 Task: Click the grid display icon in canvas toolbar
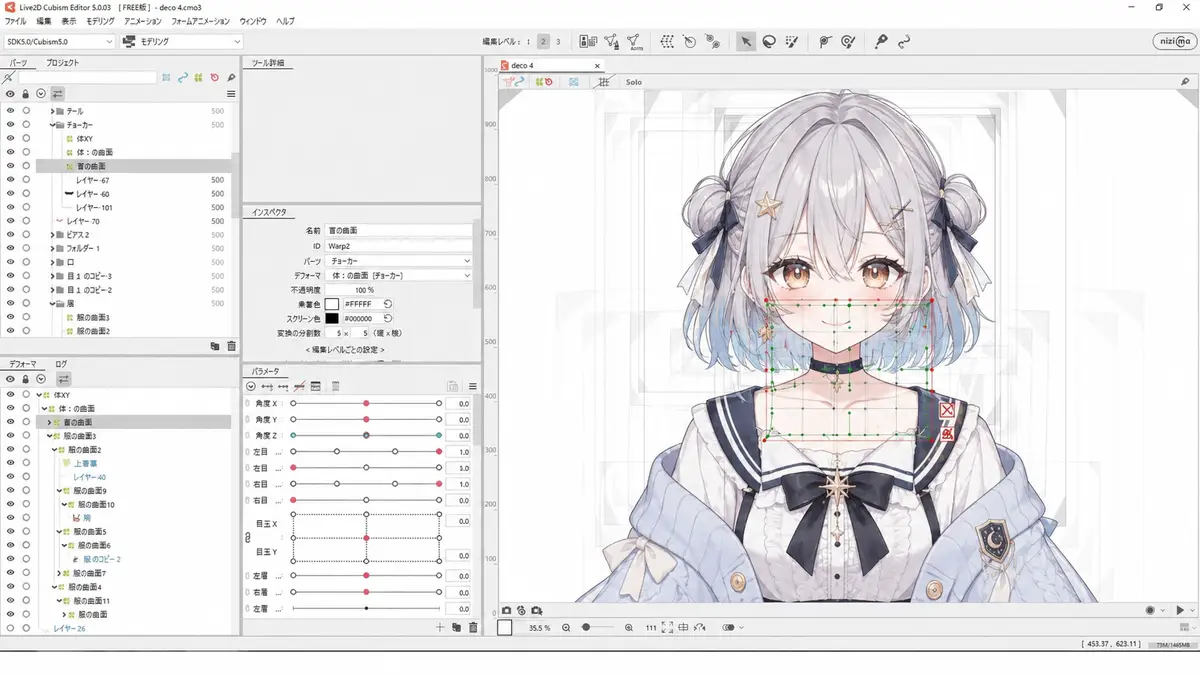point(603,82)
